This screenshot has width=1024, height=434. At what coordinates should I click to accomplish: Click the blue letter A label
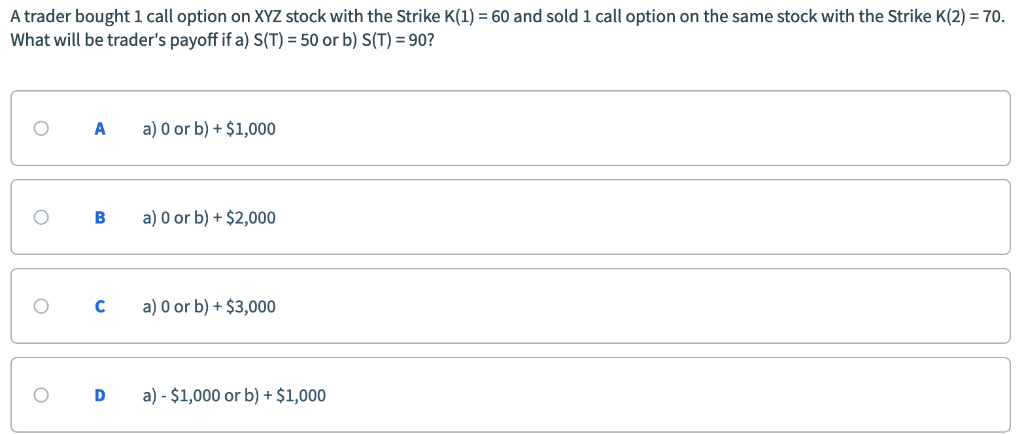[x=99, y=129]
